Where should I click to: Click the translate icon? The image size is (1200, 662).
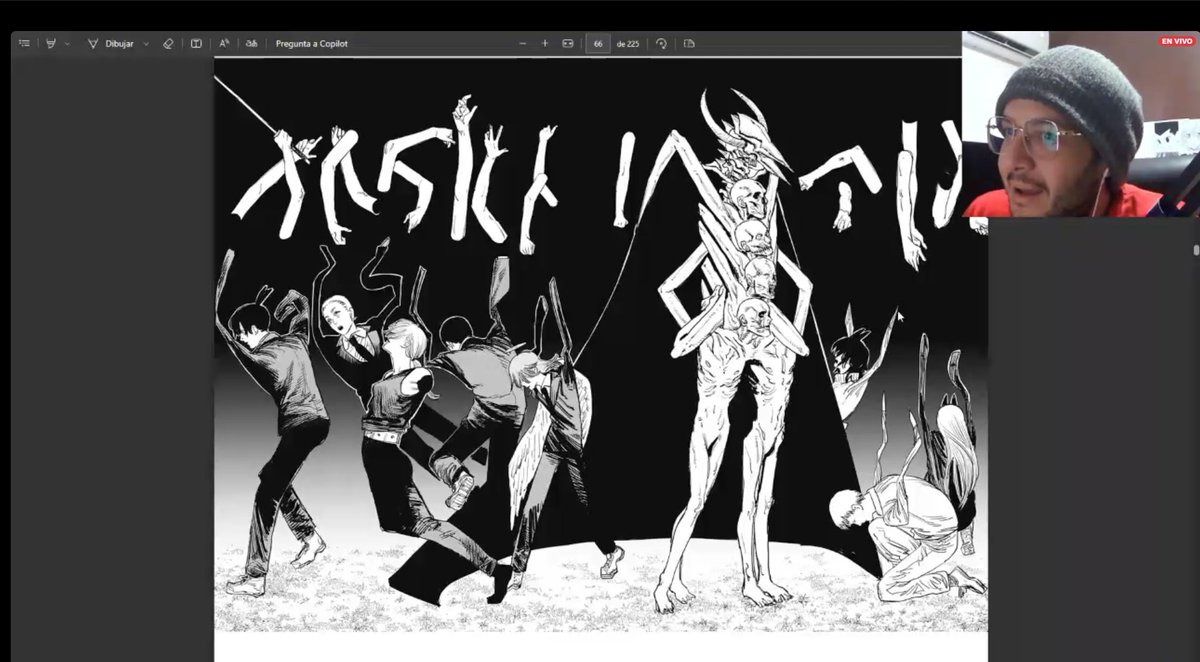(x=251, y=43)
